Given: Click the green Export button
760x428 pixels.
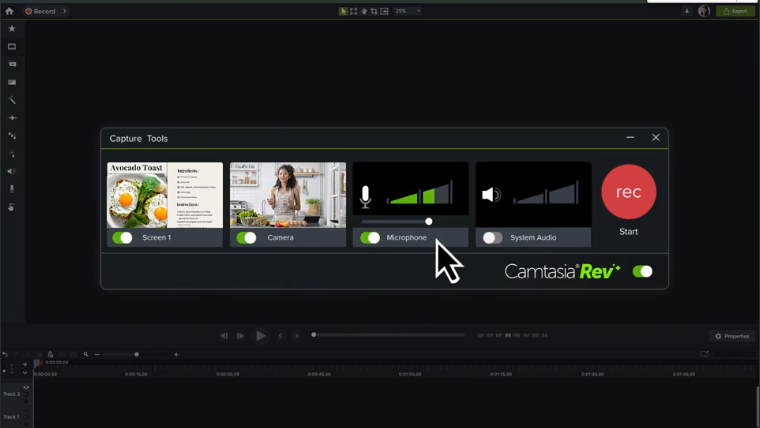Looking at the screenshot, I should (x=735, y=11).
